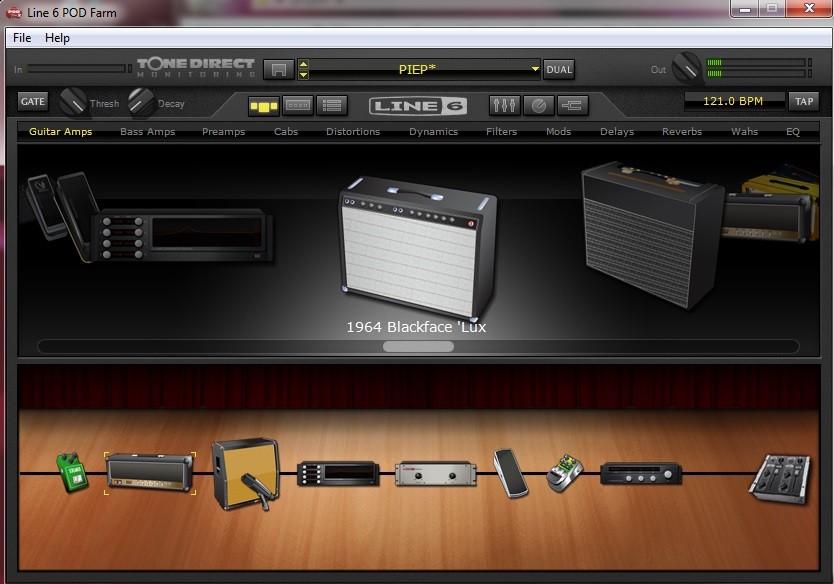The image size is (834, 584).
Task: Open the PIEP* preset dropdown
Action: (x=535, y=69)
